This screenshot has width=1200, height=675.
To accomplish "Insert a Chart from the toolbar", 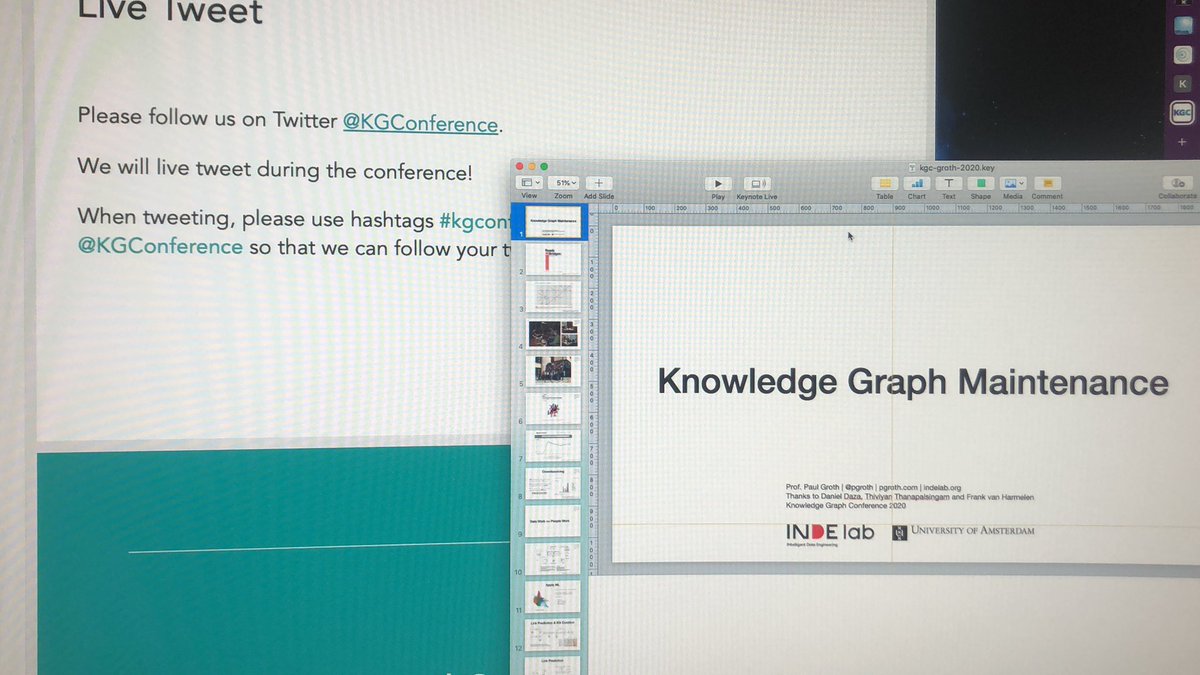I will coord(917,184).
